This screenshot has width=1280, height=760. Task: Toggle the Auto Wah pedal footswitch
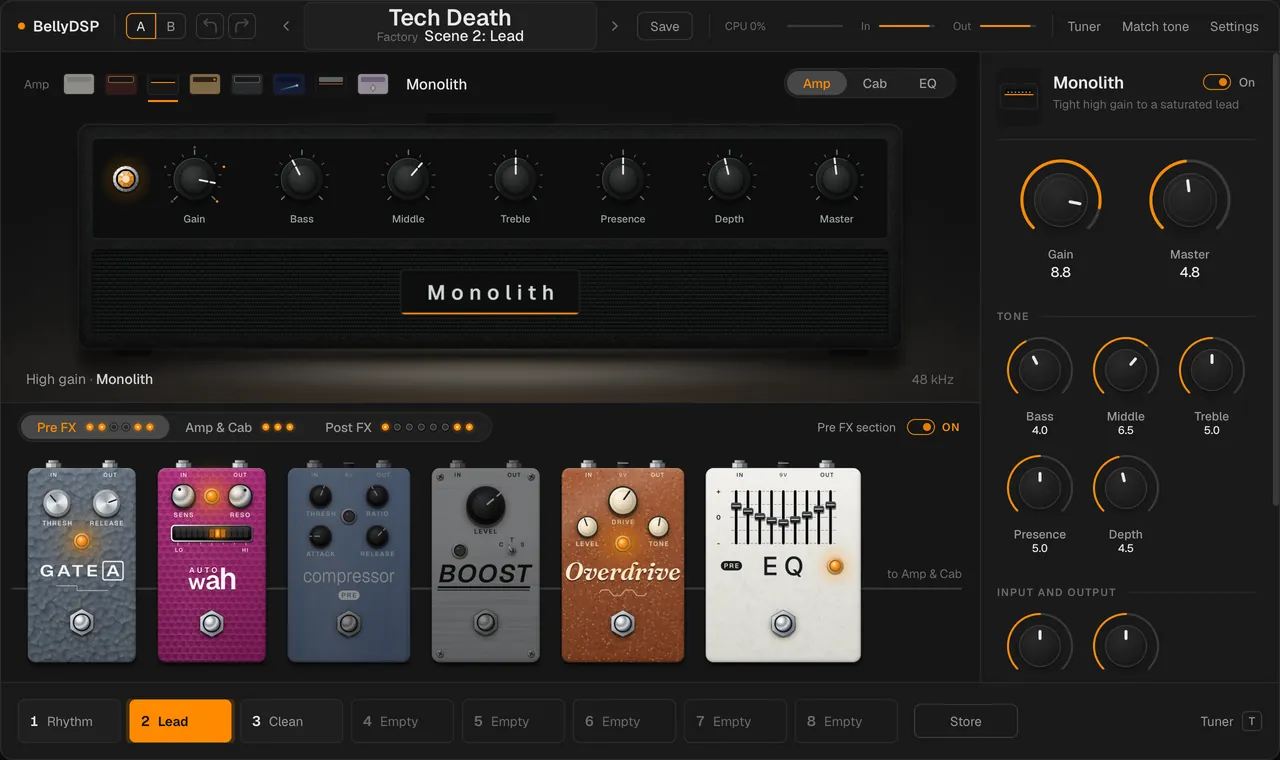click(x=211, y=624)
